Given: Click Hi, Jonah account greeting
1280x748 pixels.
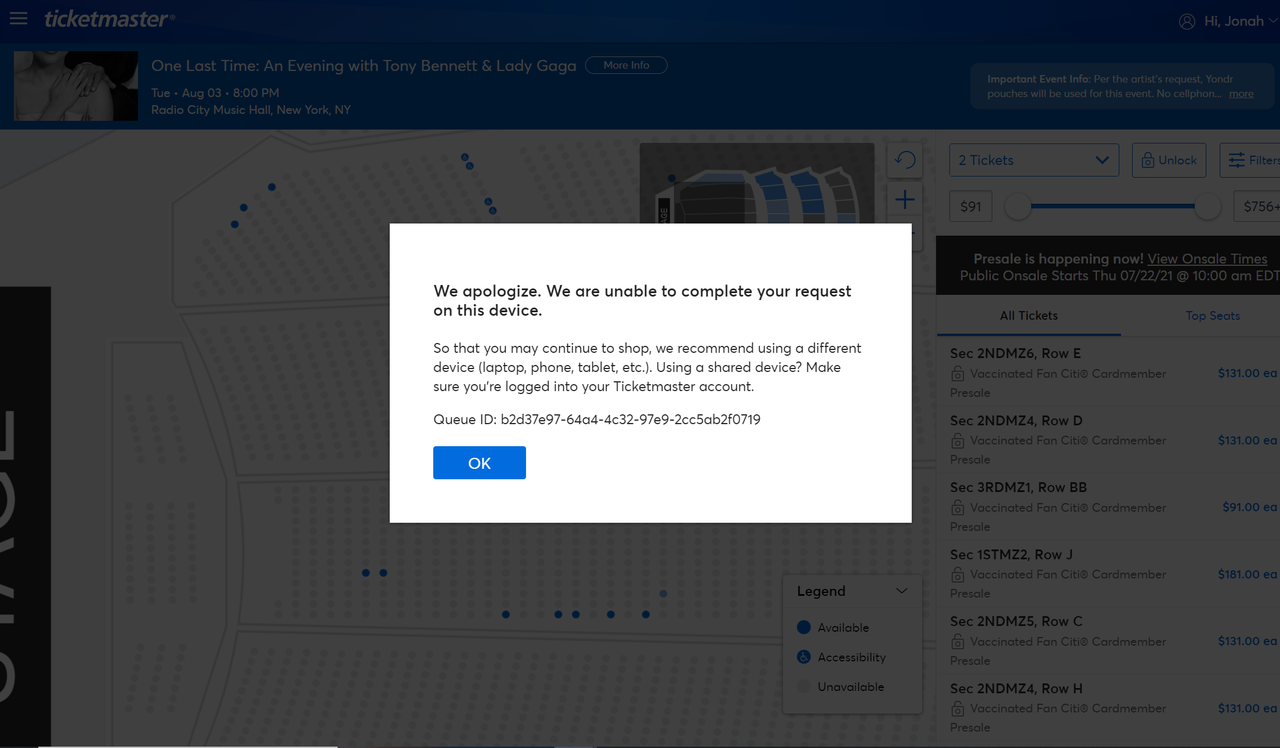Looking at the screenshot, I should tap(1234, 21).
